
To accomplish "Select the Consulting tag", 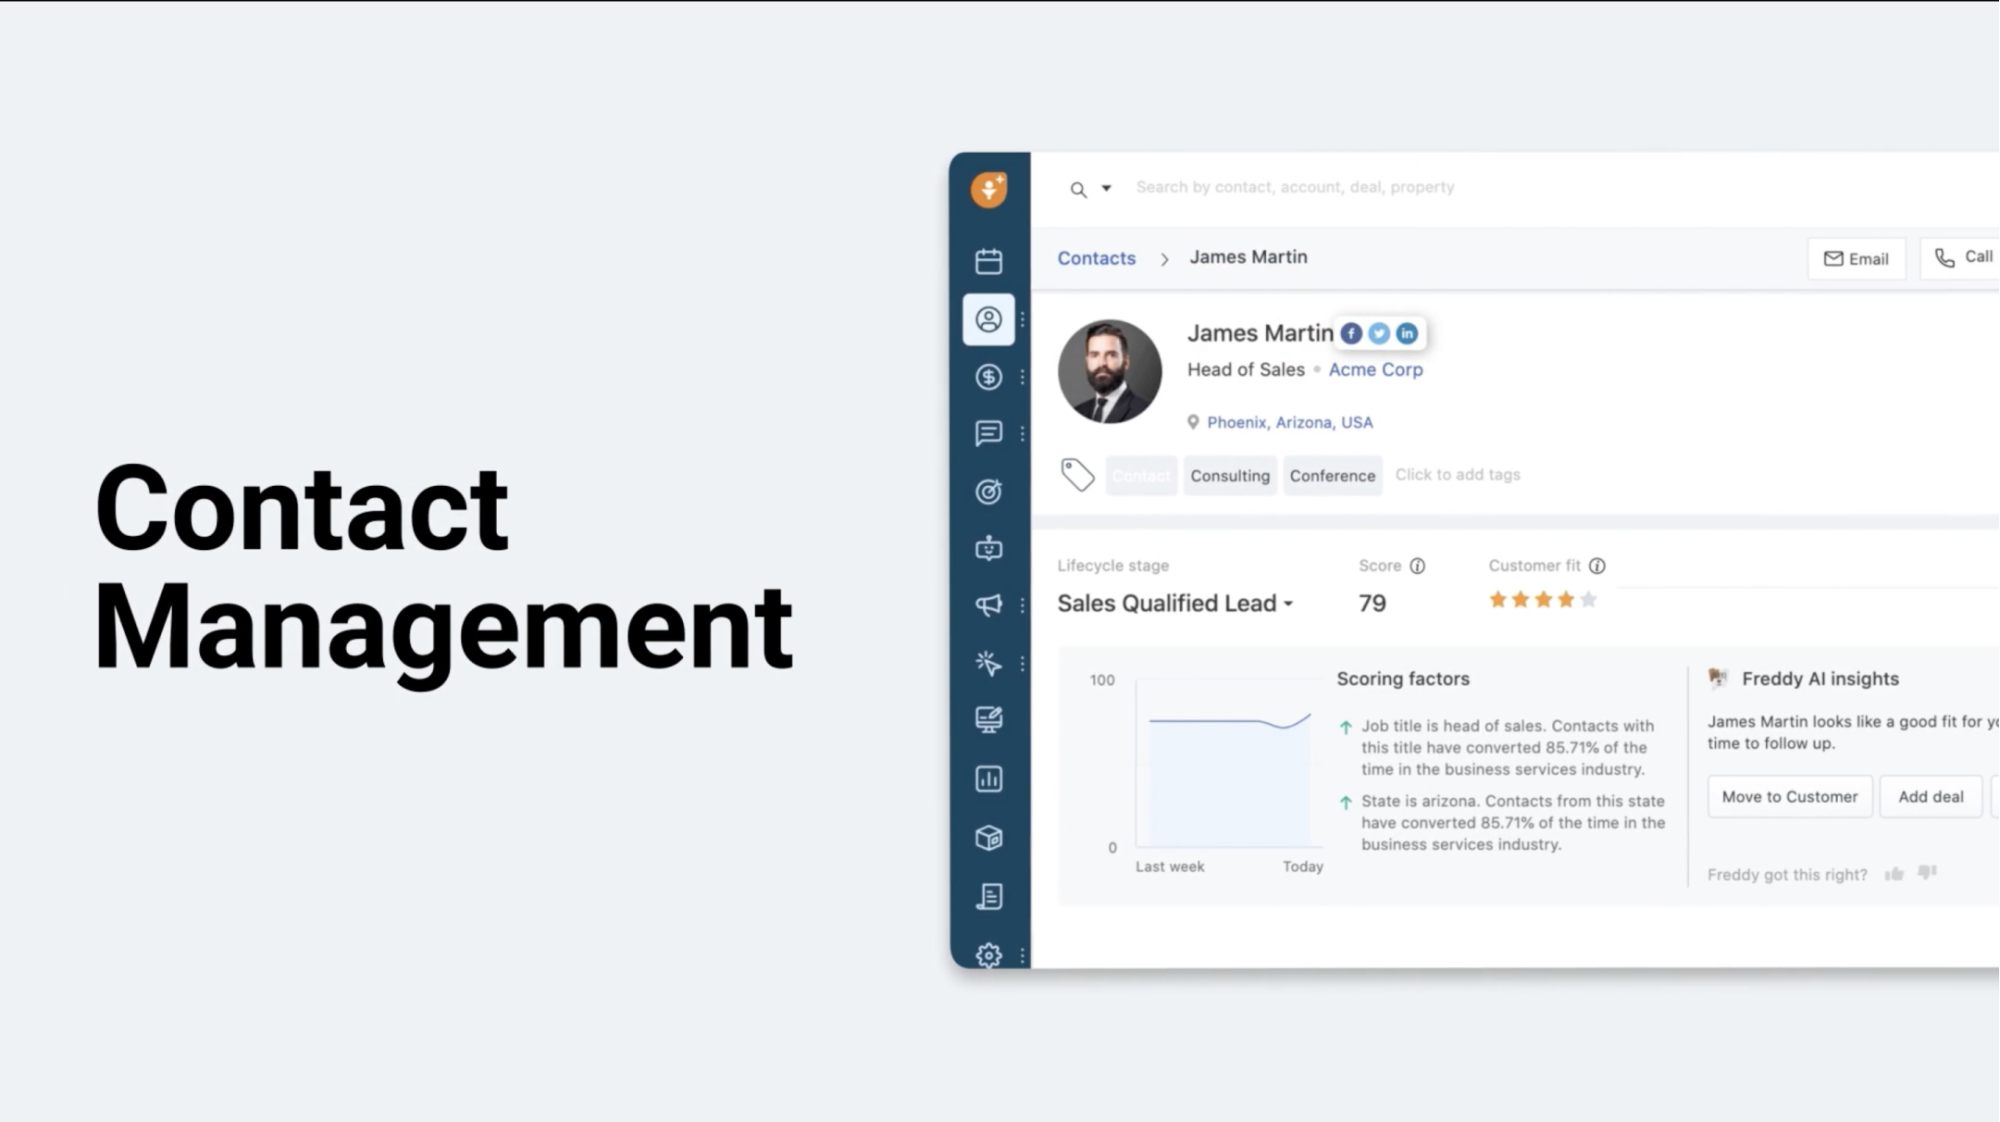I will tap(1229, 476).
